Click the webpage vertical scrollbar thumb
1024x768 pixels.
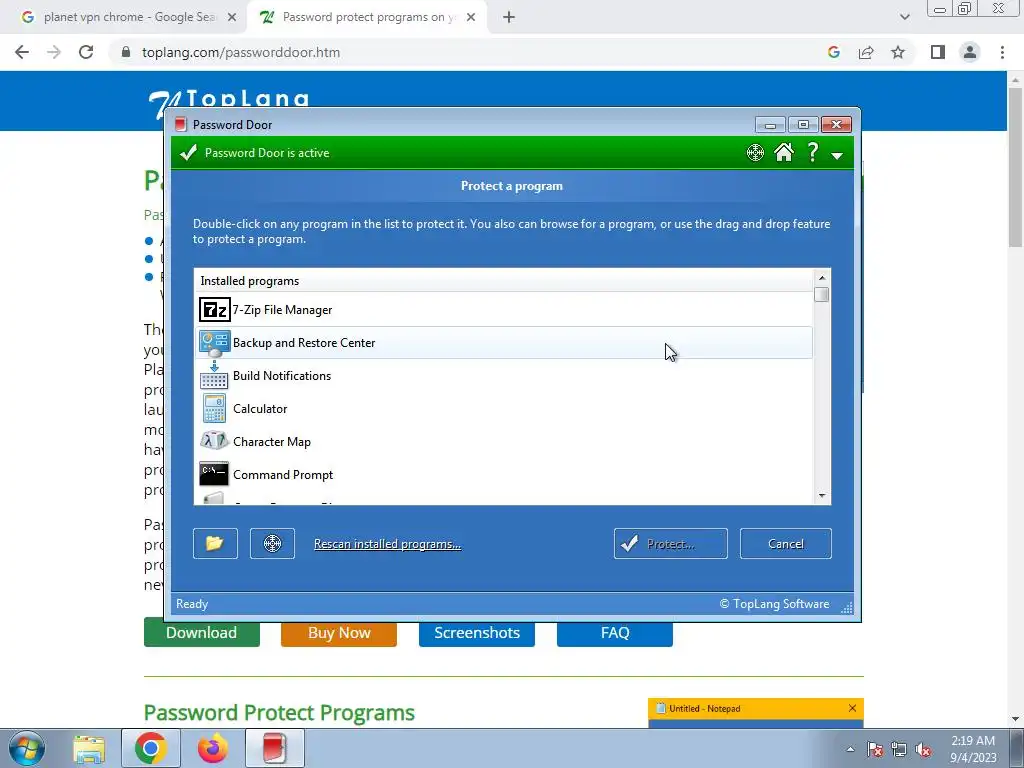[x=1015, y=167]
